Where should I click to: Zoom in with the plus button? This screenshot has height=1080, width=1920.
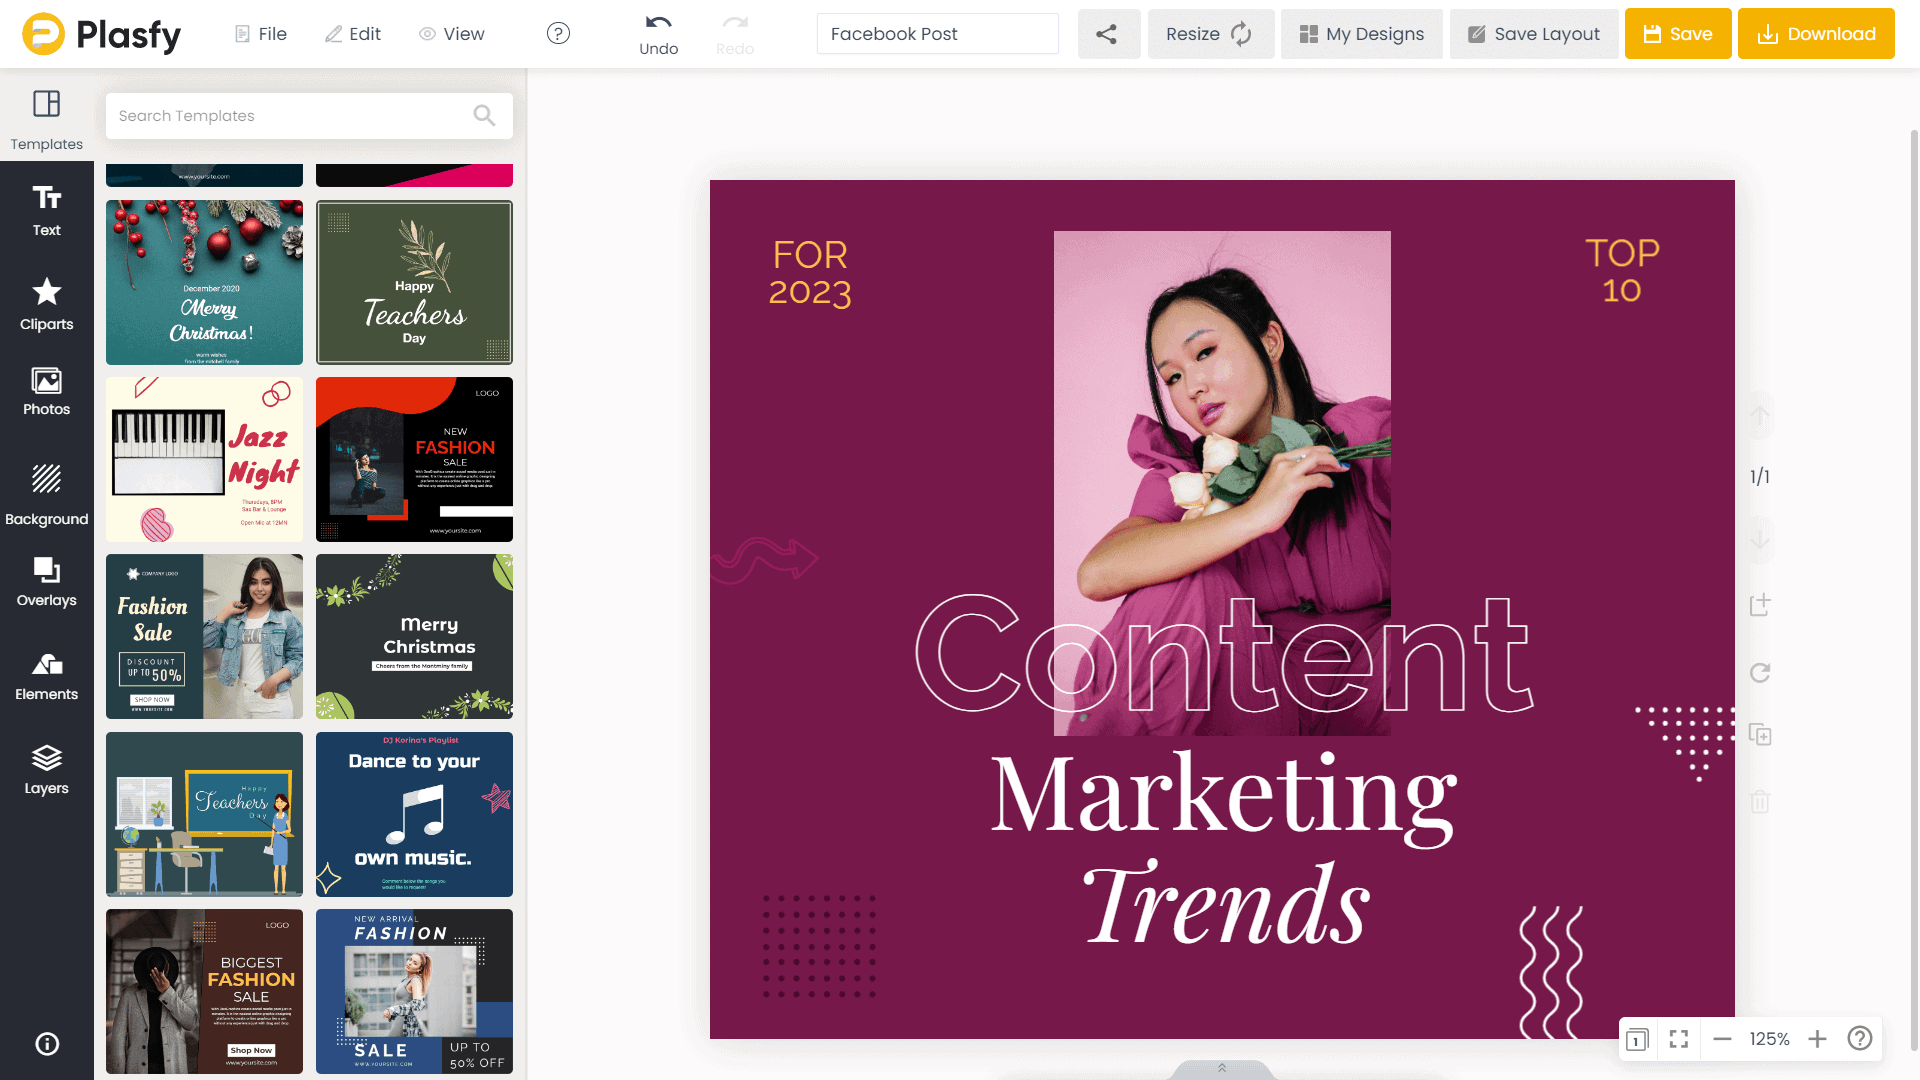[1817, 1039]
